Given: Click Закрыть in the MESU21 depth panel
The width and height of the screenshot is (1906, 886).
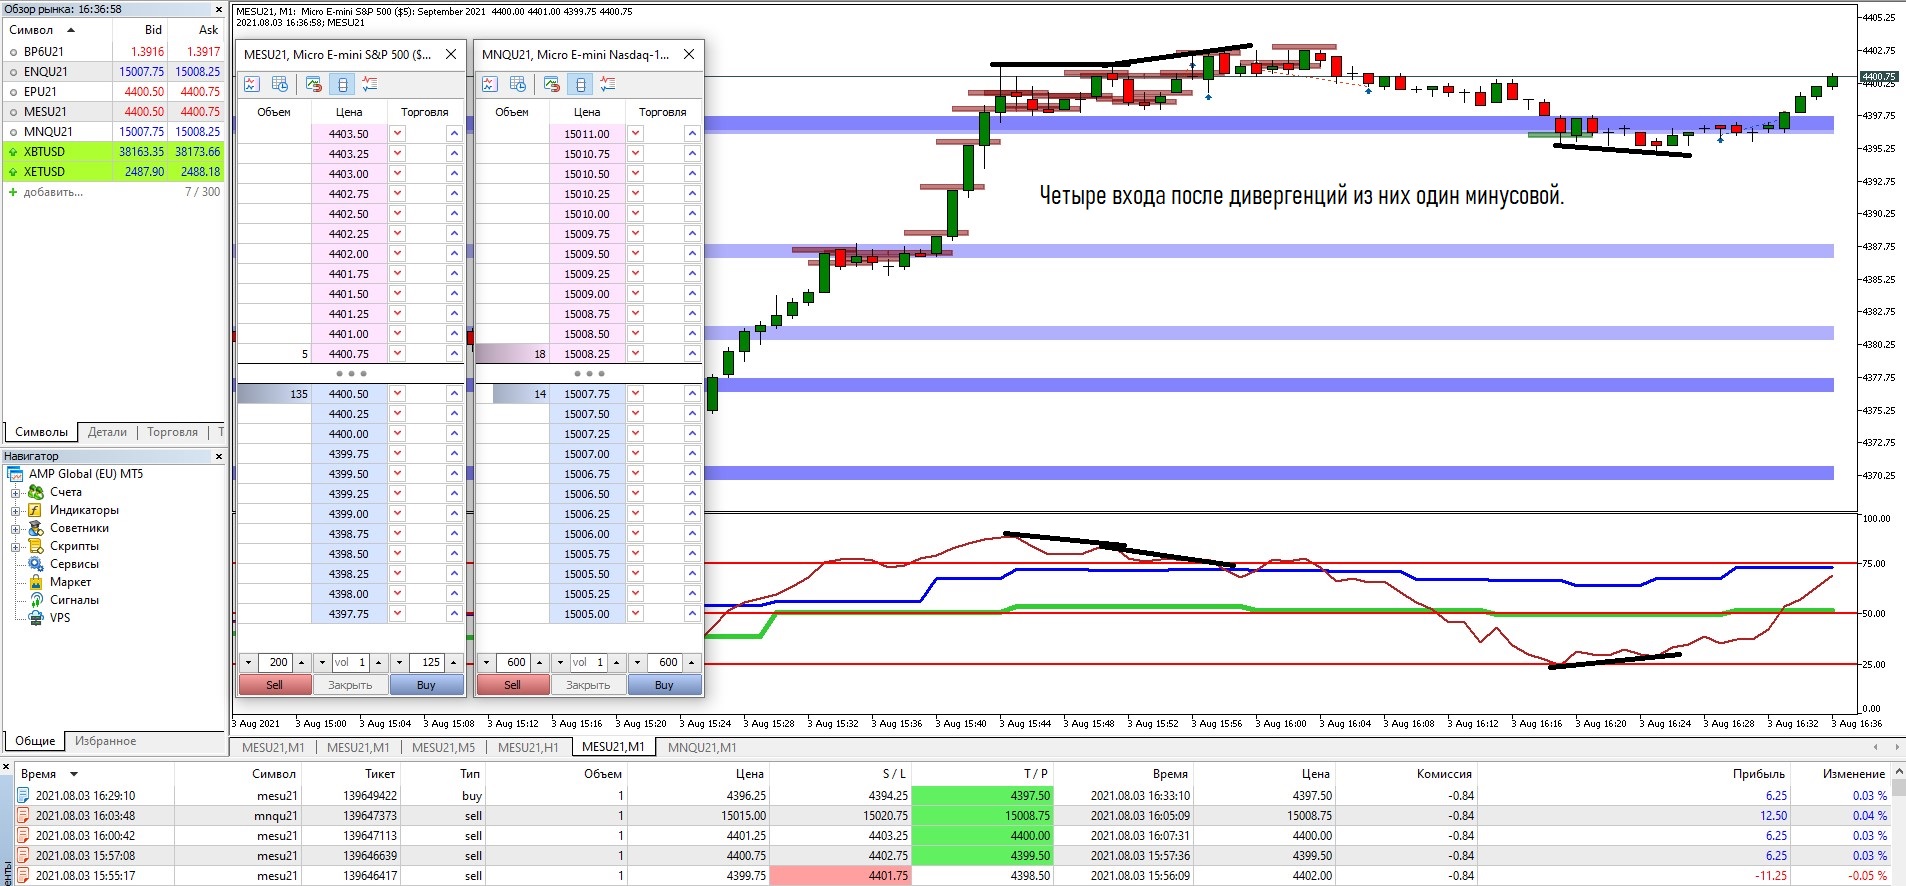Looking at the screenshot, I should click(350, 685).
